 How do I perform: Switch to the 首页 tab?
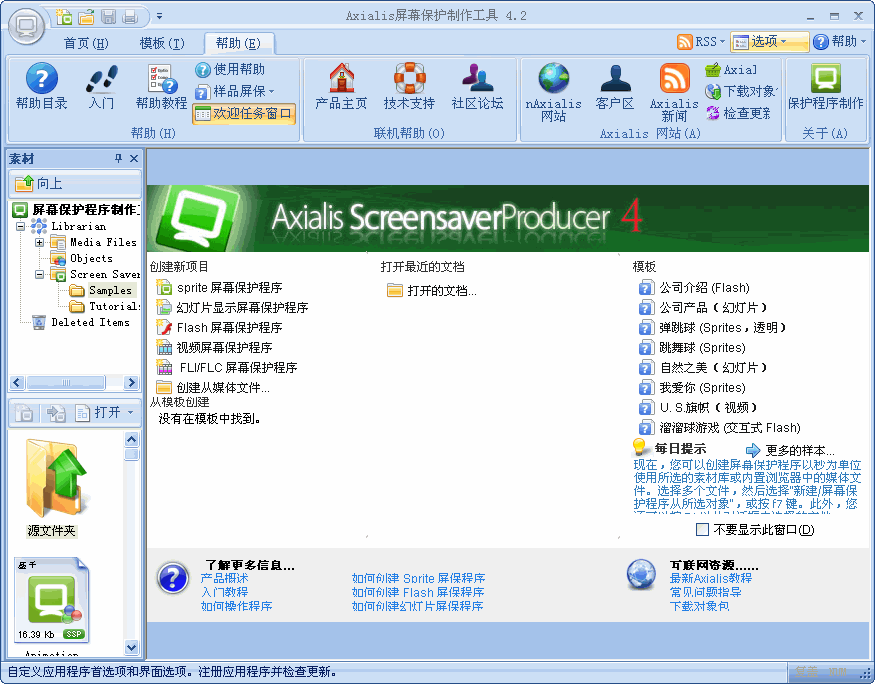(x=85, y=43)
